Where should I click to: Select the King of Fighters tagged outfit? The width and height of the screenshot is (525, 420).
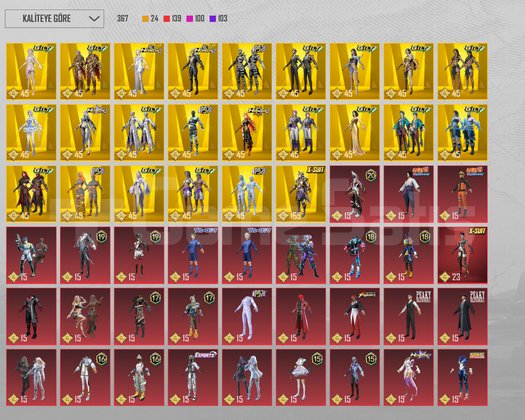click(x=355, y=317)
